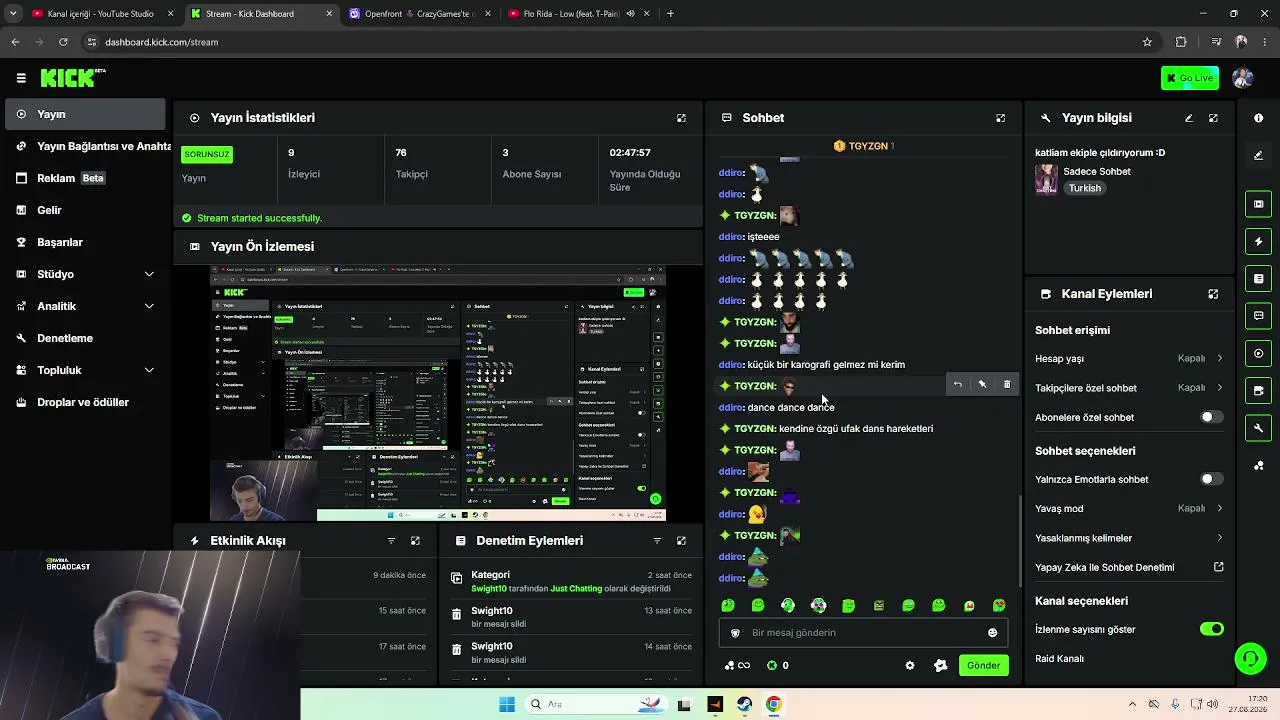1280x720 pixels.
Task: Click the Go Live button
Action: click(1189, 78)
